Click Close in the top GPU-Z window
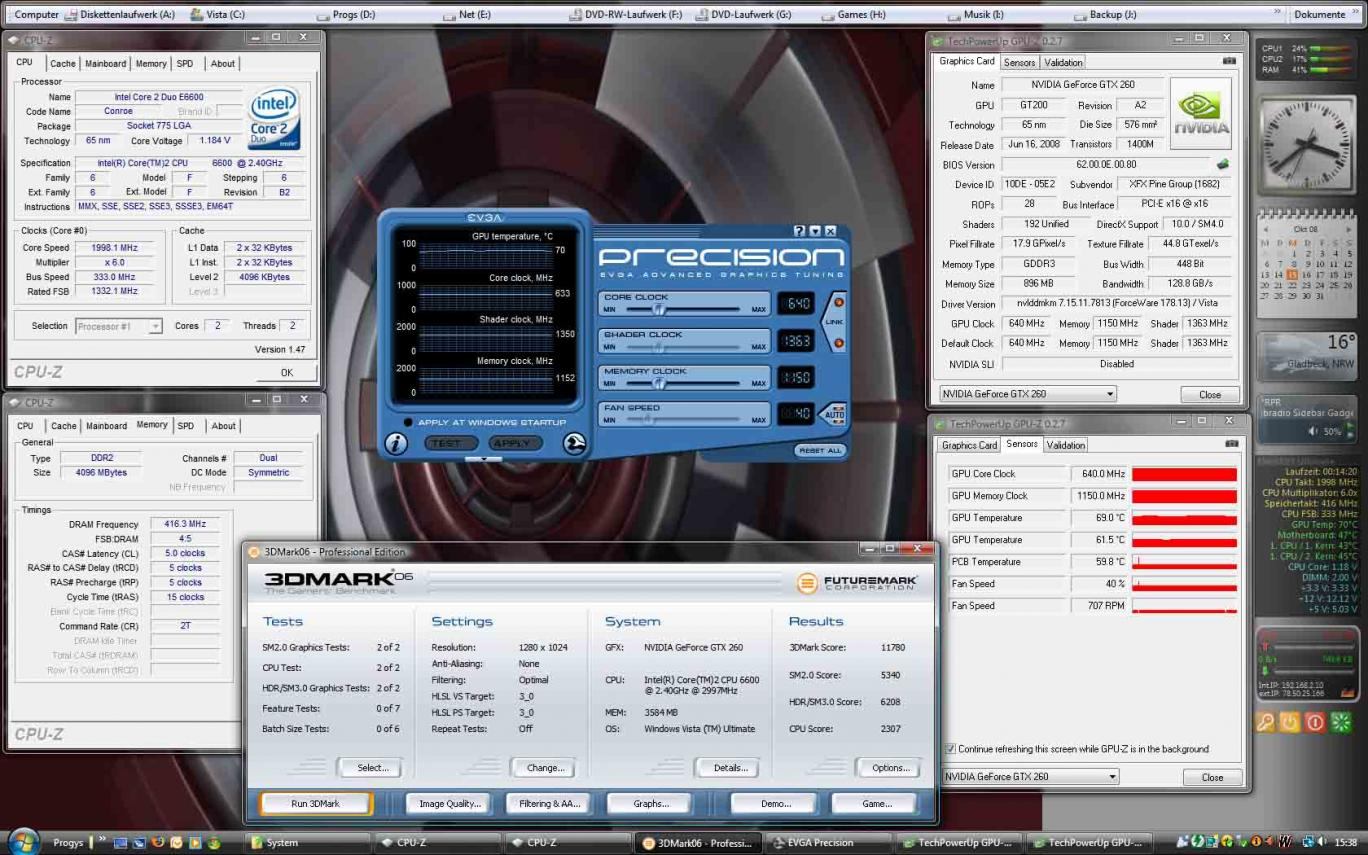1368x855 pixels. (1210, 394)
